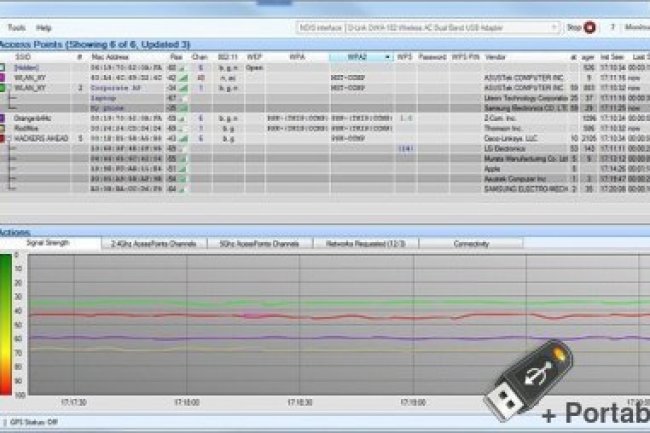The image size is (650, 433).
Task: Sort by the 802.11 column header
Action: coord(228,57)
